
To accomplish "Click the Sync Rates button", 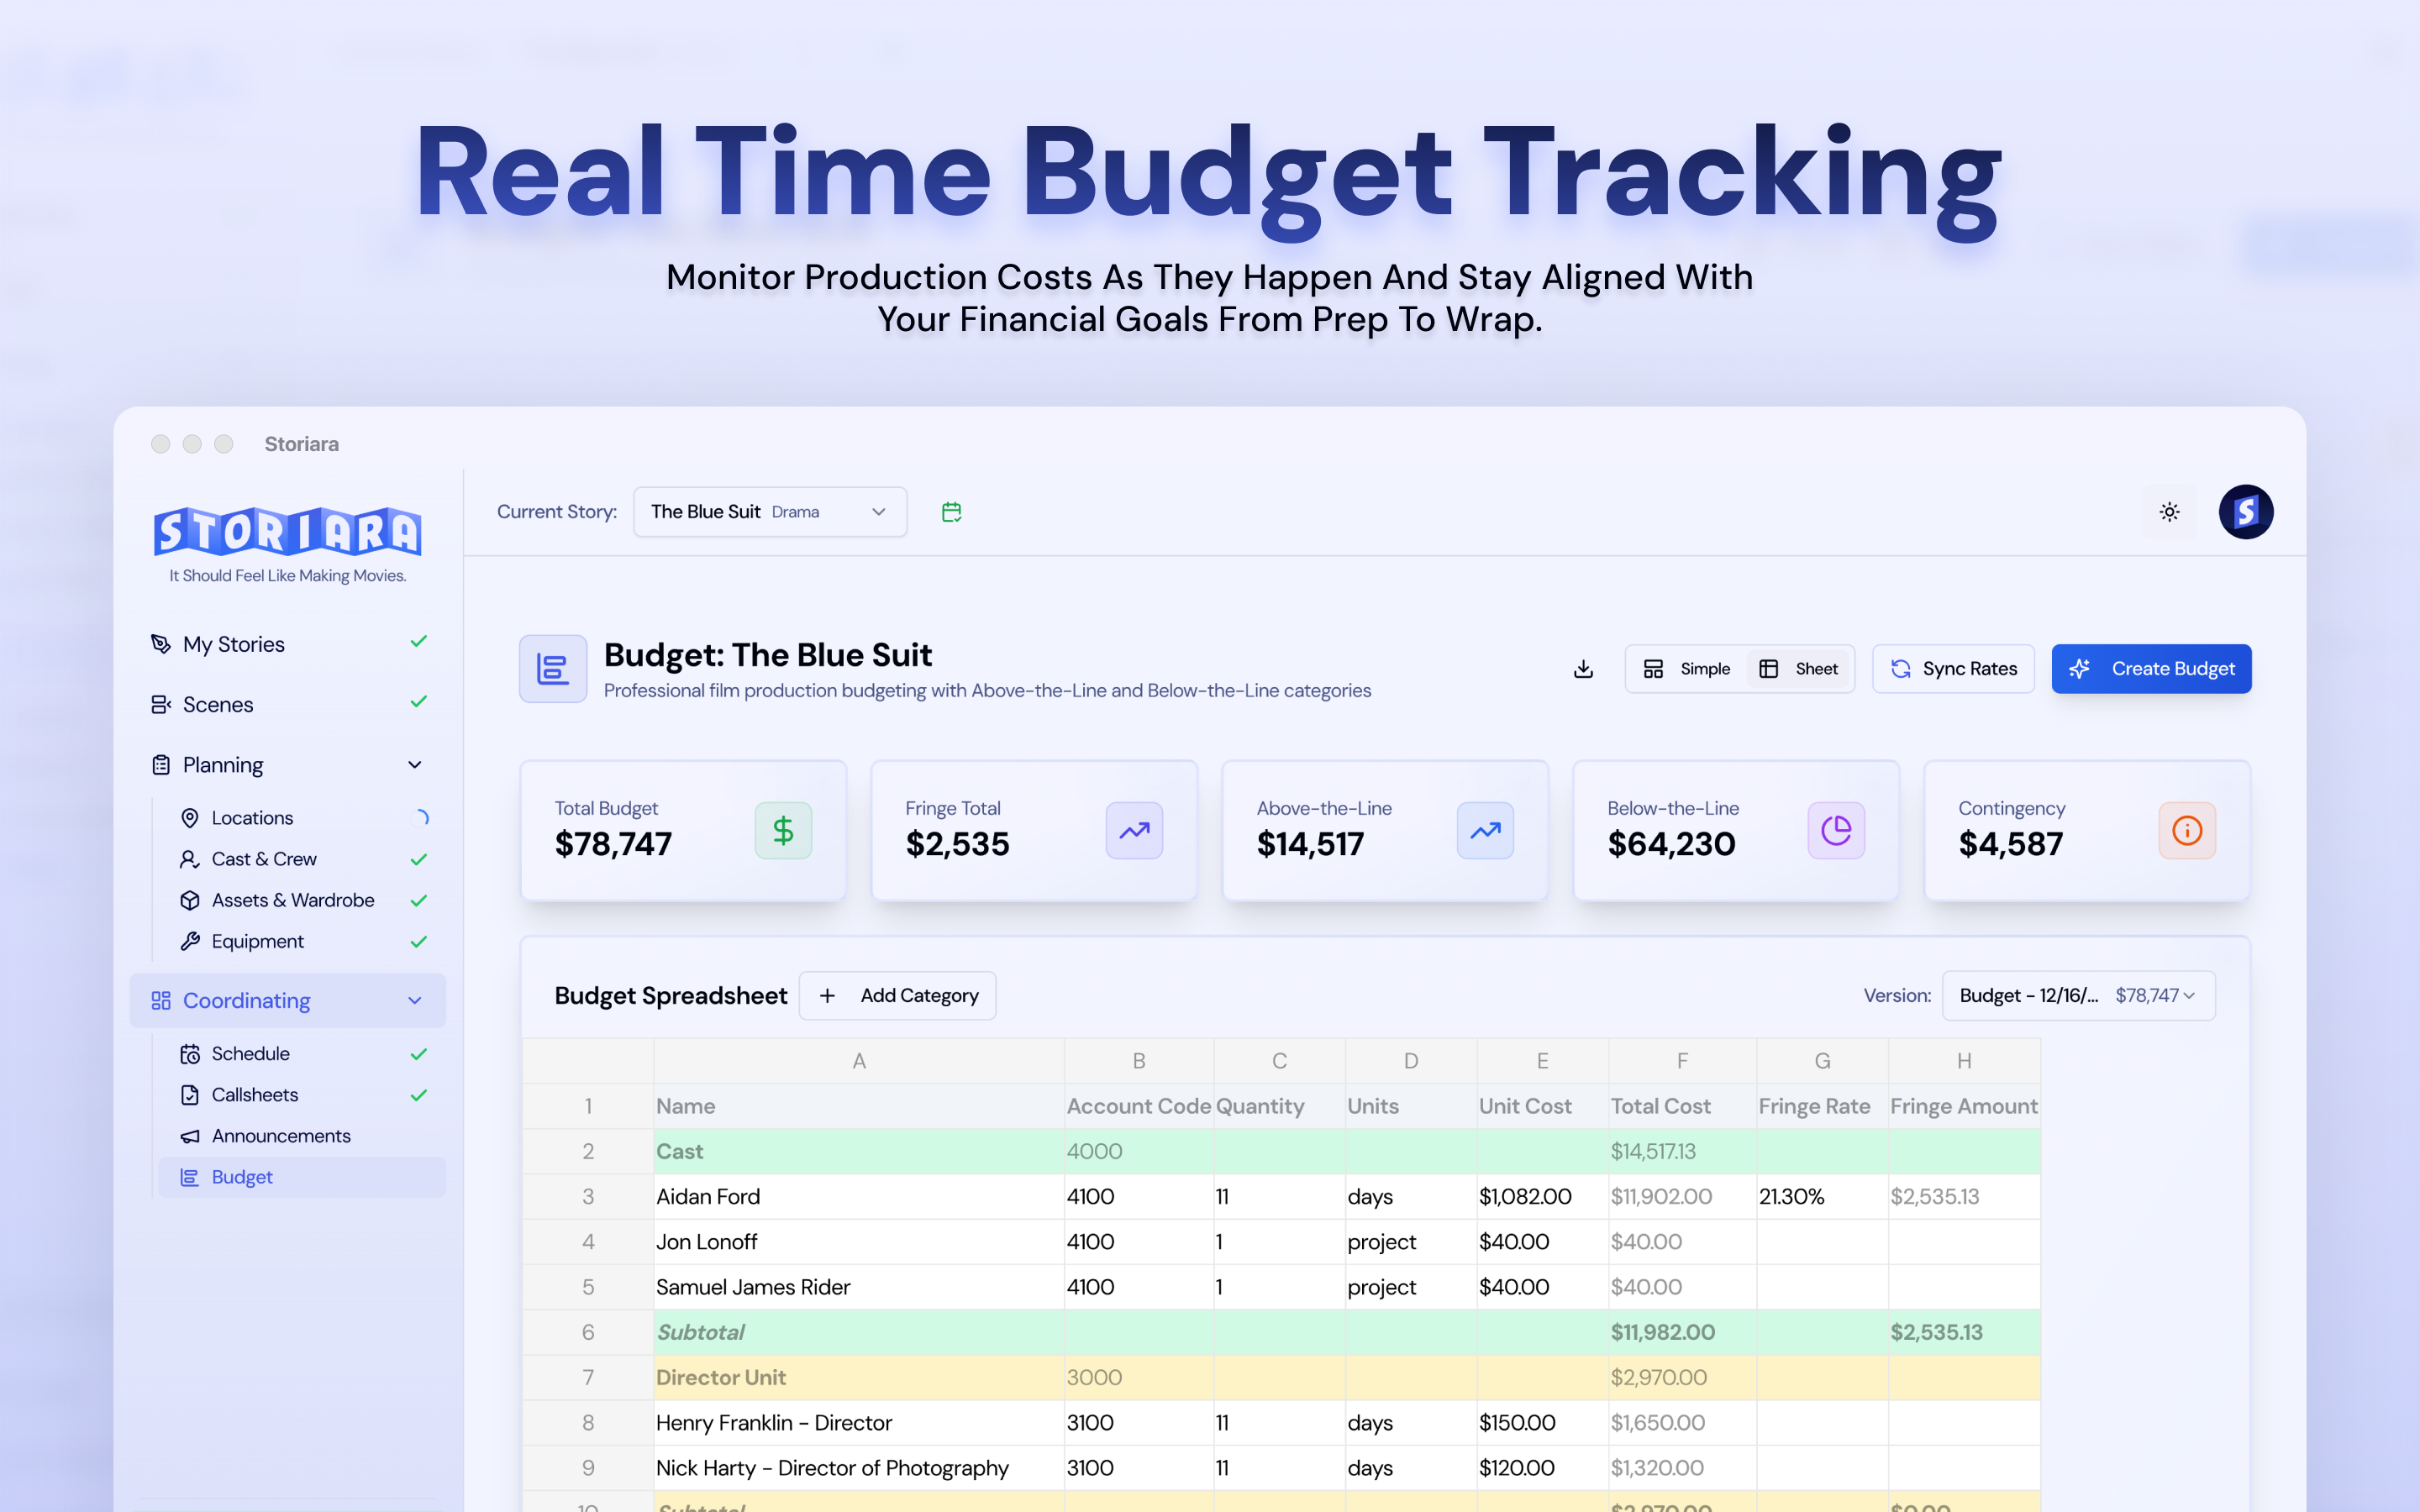I will (x=1953, y=669).
